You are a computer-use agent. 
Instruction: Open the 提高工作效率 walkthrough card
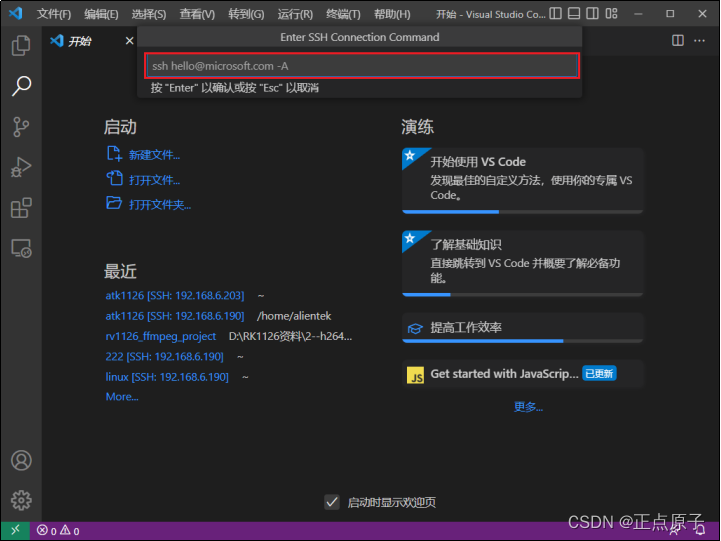coord(522,328)
